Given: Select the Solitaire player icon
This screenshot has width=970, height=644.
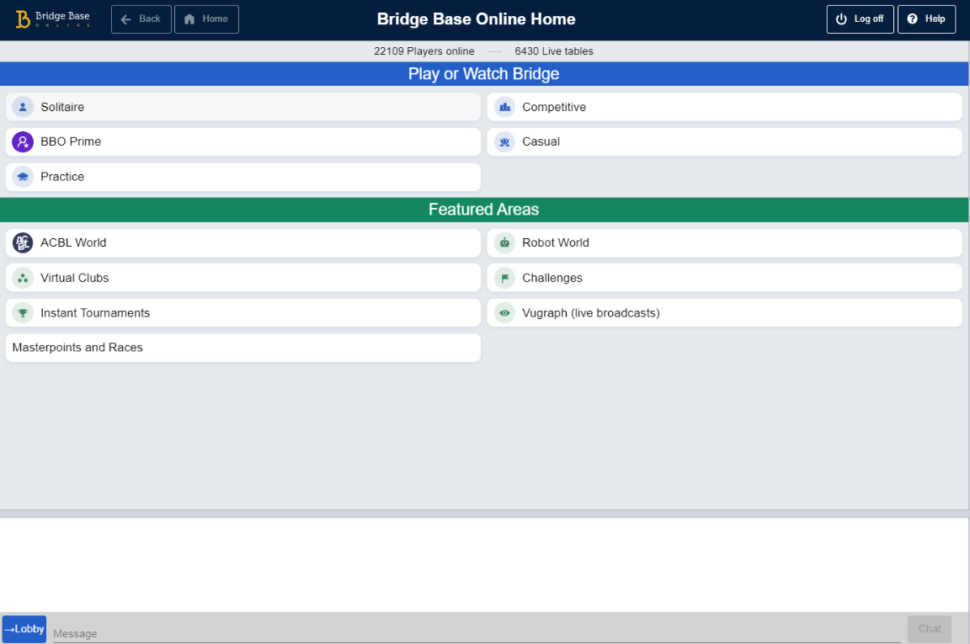Looking at the screenshot, I should click(22, 107).
